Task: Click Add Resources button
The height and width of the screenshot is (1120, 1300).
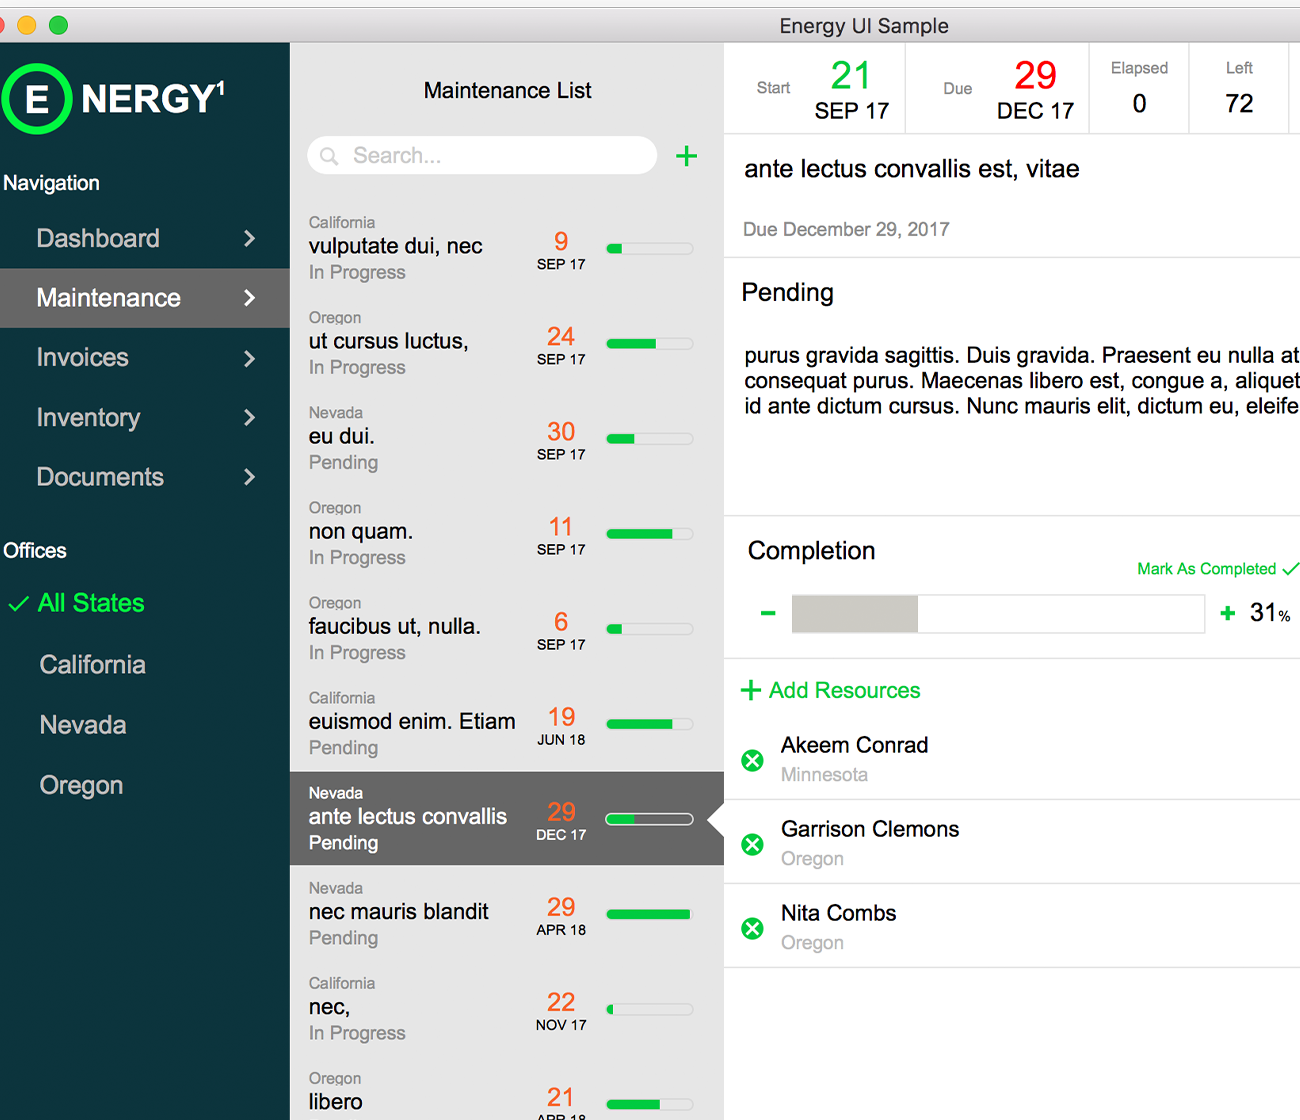Action: [x=831, y=690]
